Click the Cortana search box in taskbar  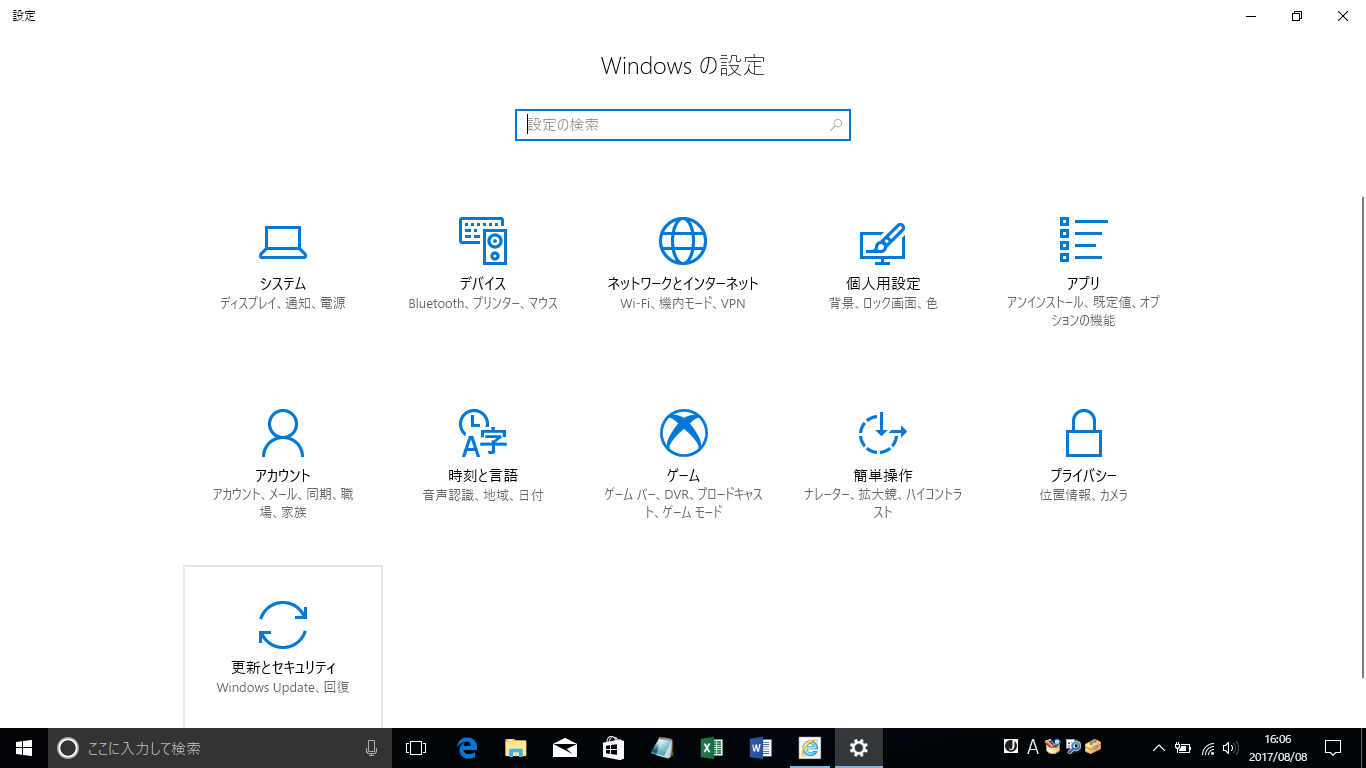[x=218, y=748]
